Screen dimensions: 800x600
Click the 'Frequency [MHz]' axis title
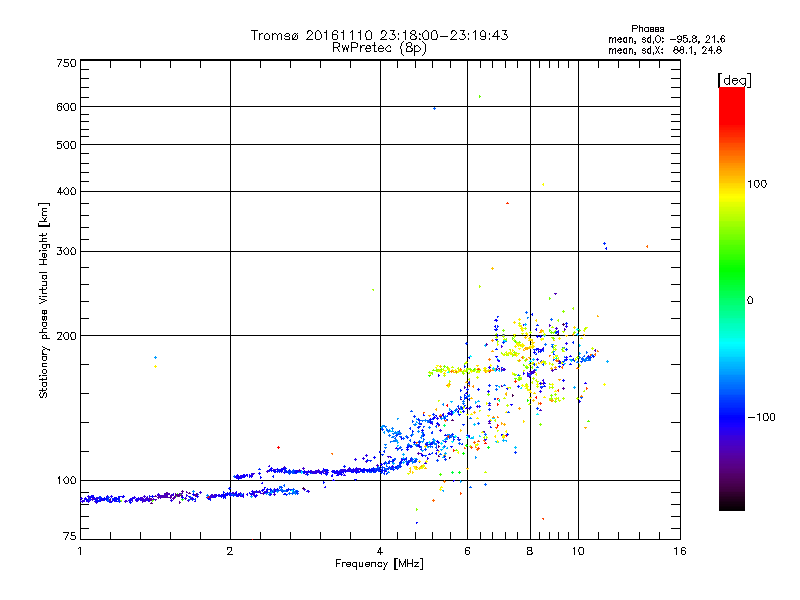point(379,564)
